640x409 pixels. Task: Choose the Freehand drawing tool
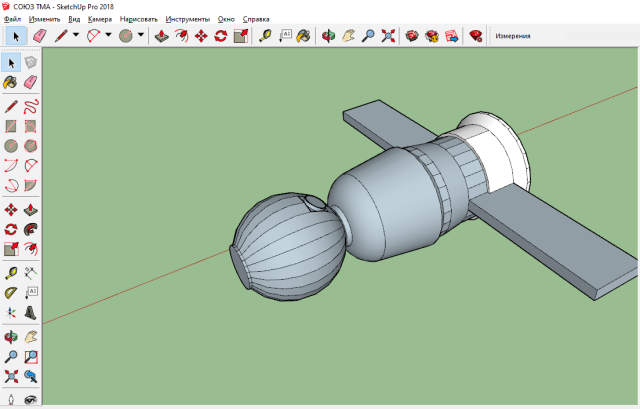[x=30, y=105]
